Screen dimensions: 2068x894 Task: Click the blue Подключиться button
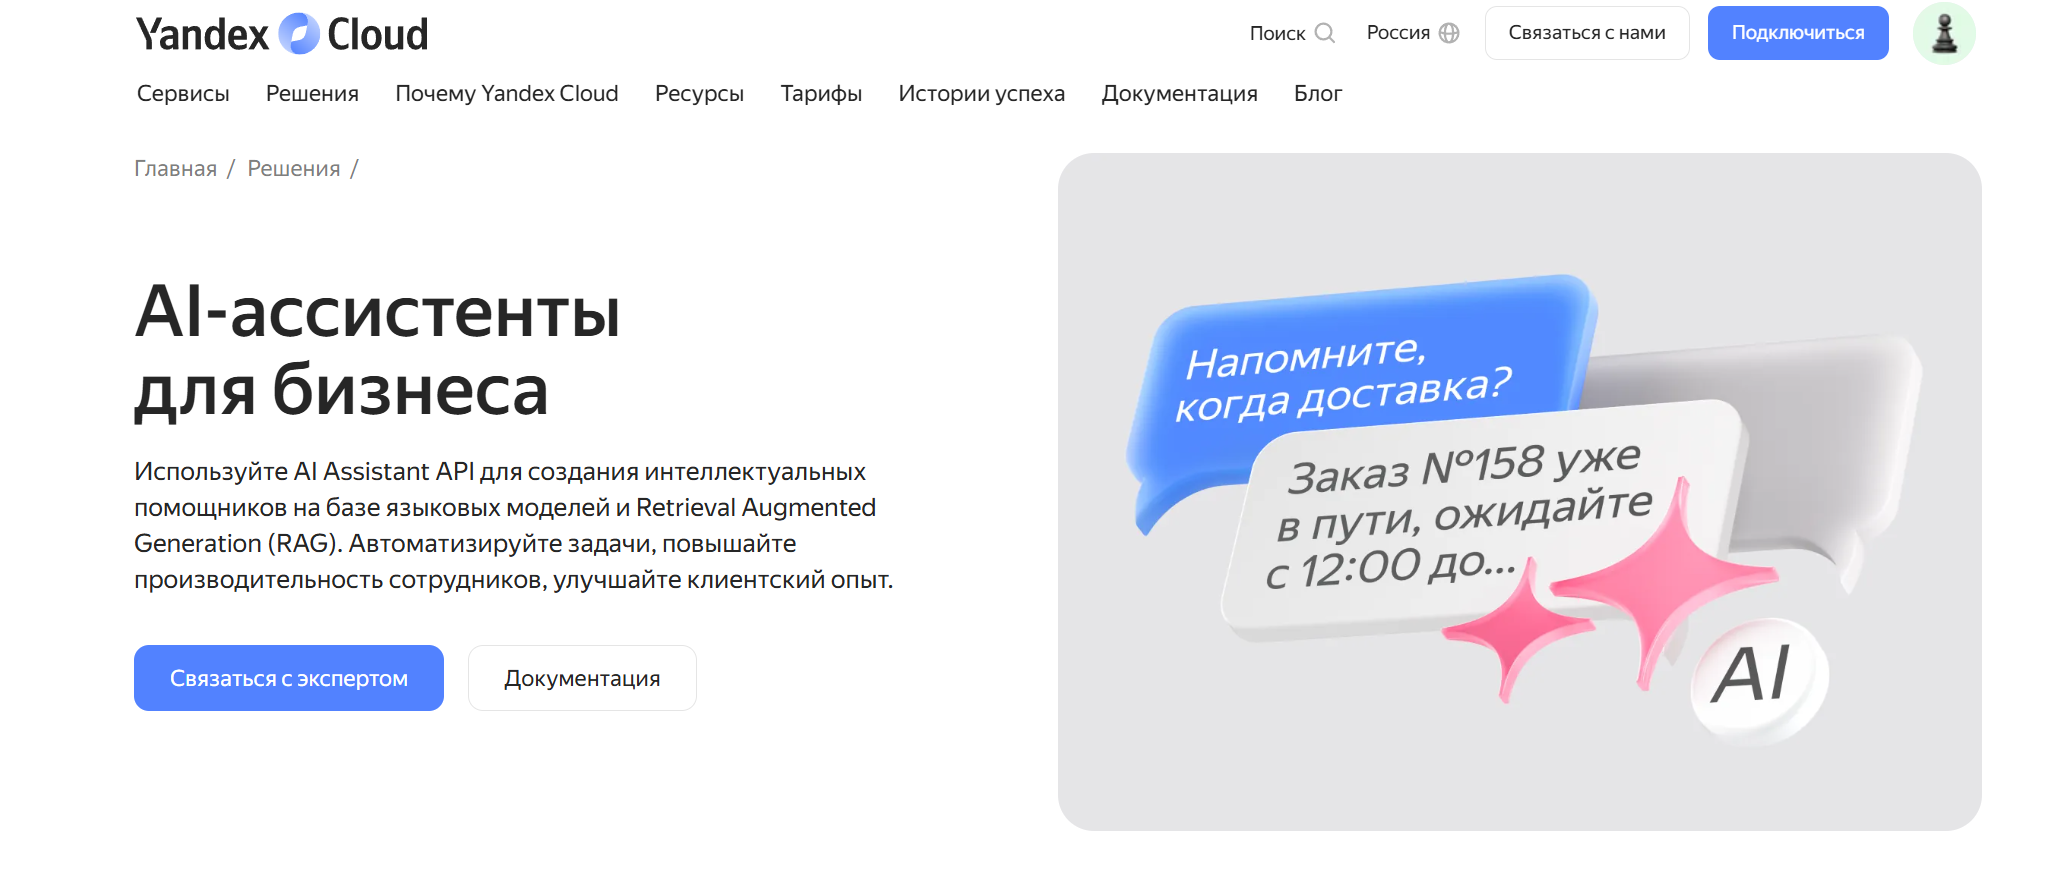coord(1798,33)
